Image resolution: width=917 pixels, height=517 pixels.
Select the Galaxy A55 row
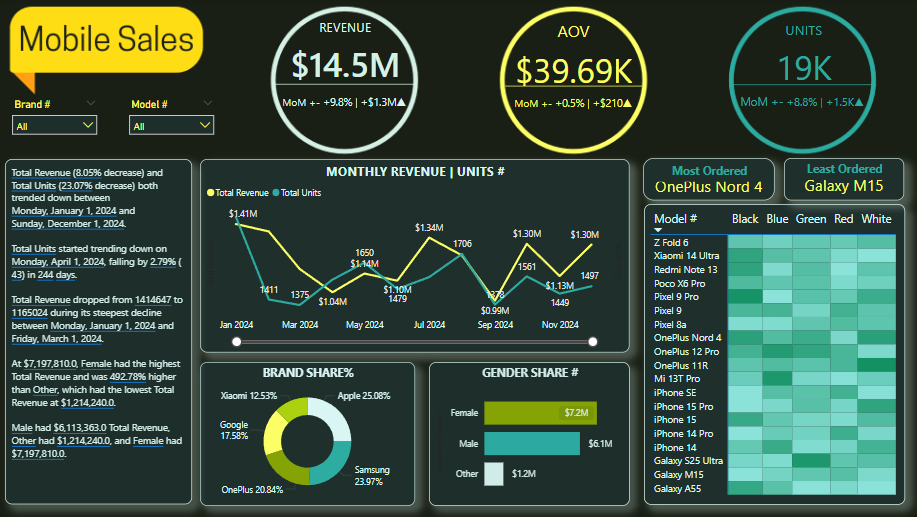coord(774,488)
